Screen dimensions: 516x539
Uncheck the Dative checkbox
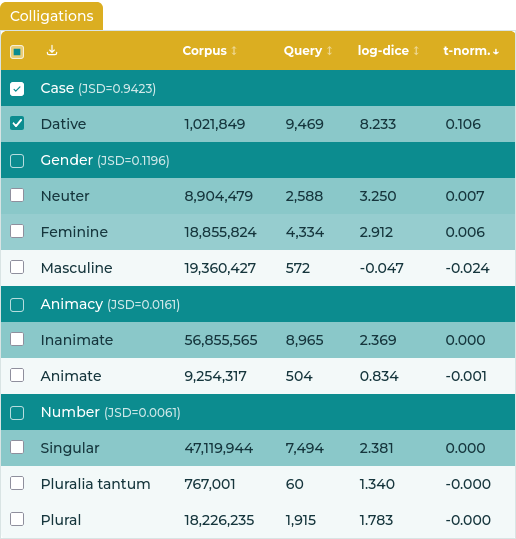tap(17, 123)
